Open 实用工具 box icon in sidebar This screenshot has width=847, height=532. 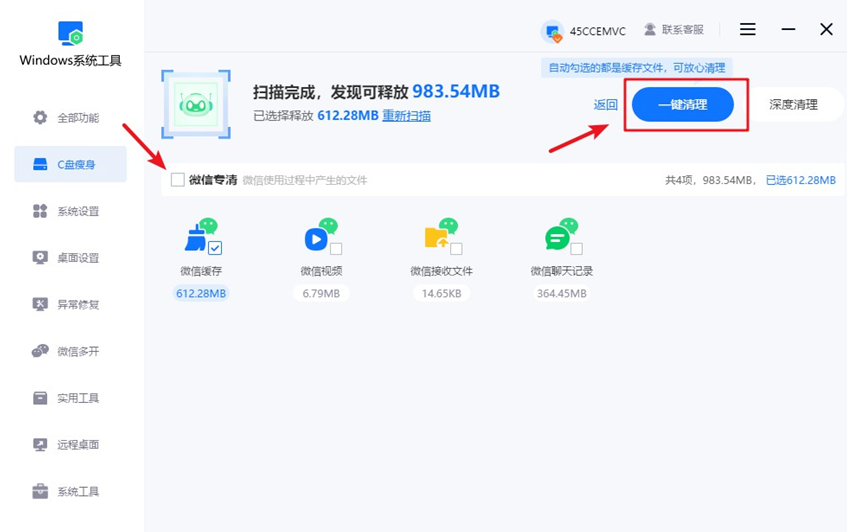[x=40, y=398]
